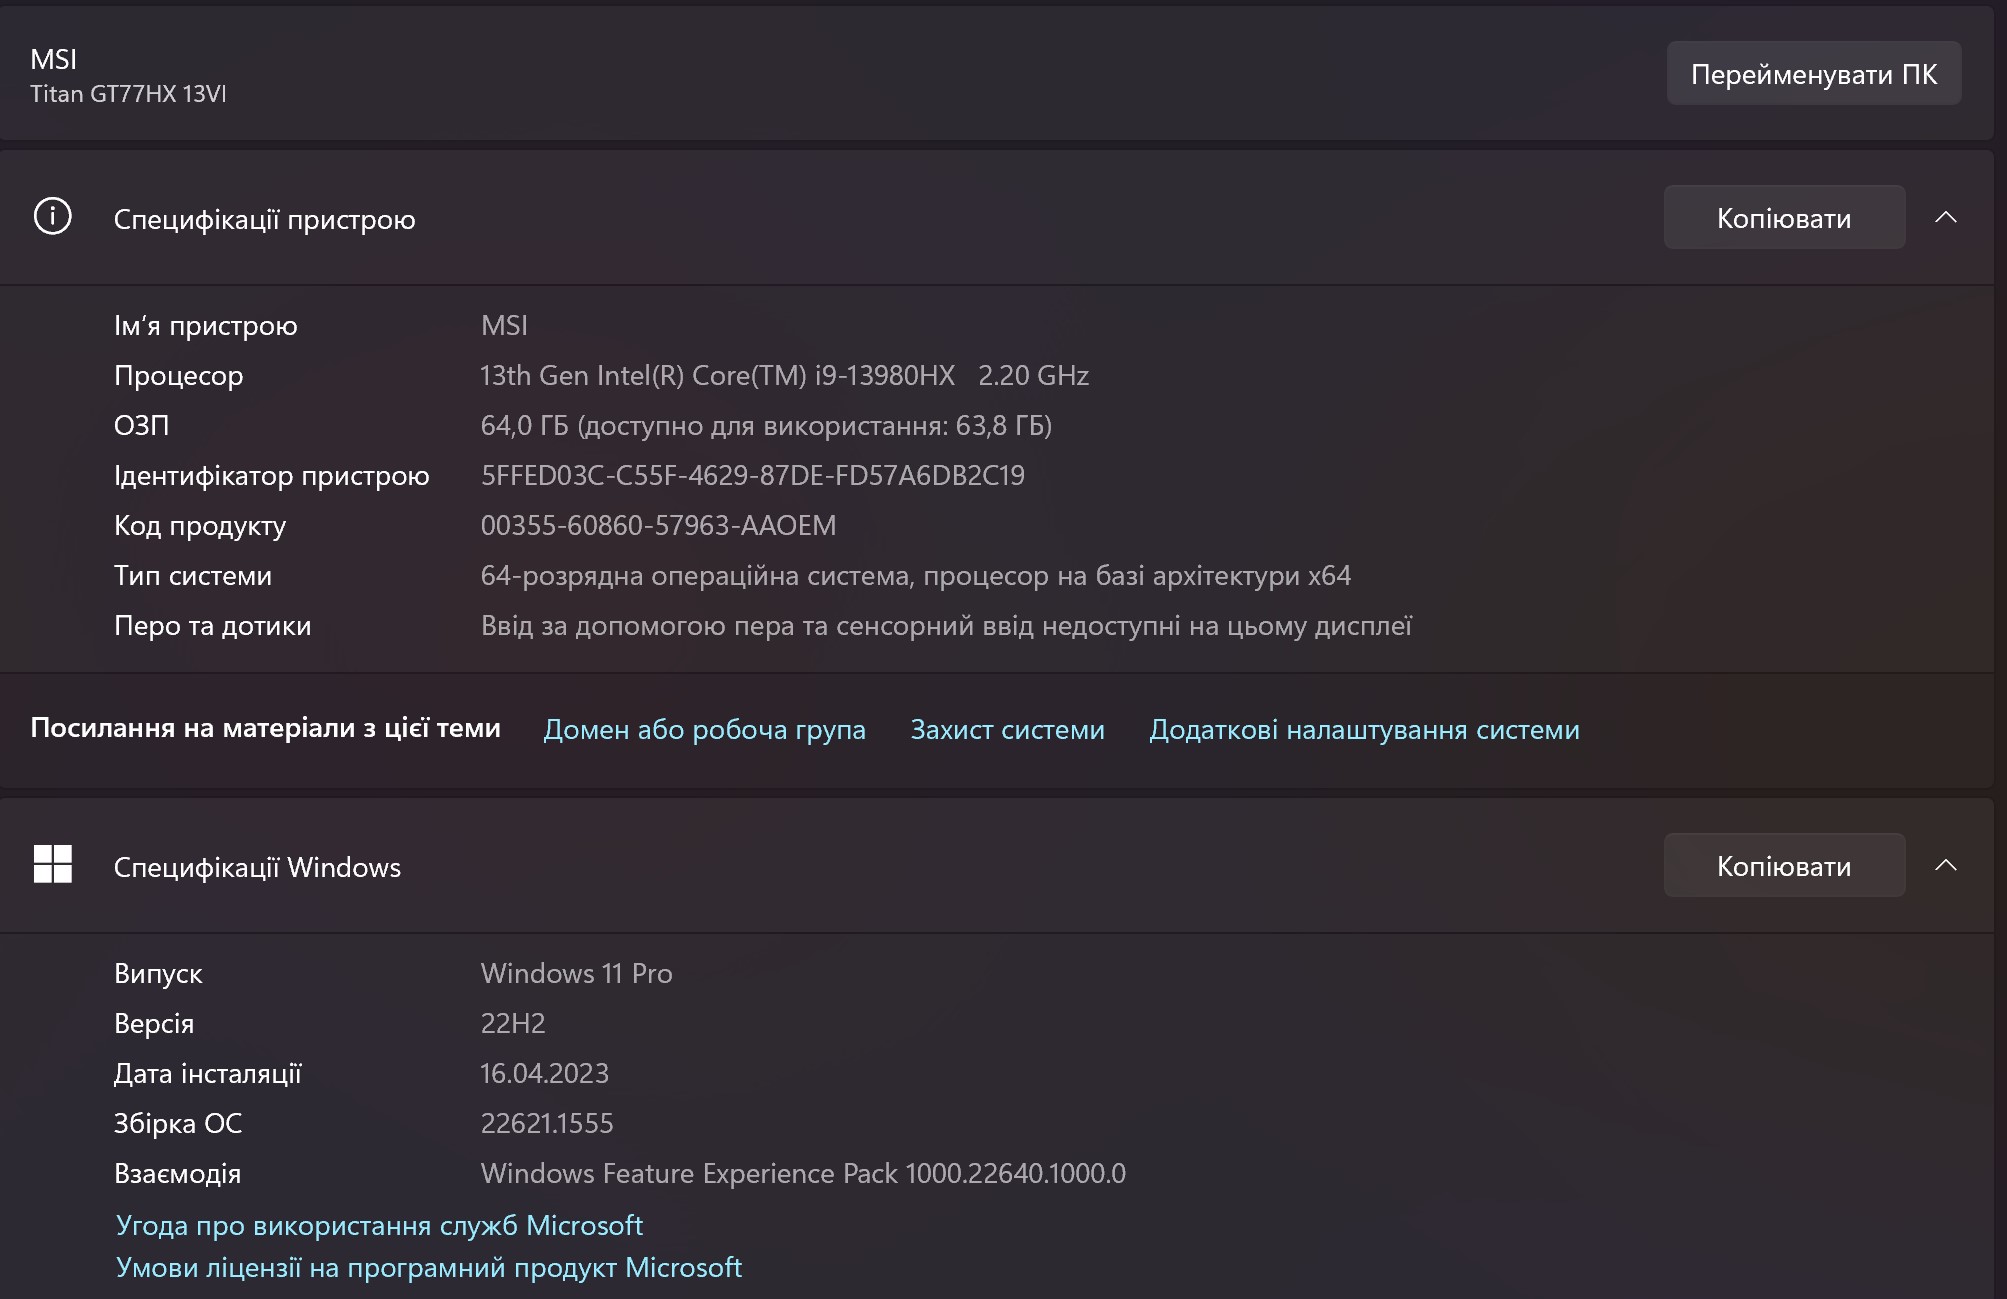Open Захист системи link
The width and height of the screenshot is (2007, 1299).
pos(1007,729)
